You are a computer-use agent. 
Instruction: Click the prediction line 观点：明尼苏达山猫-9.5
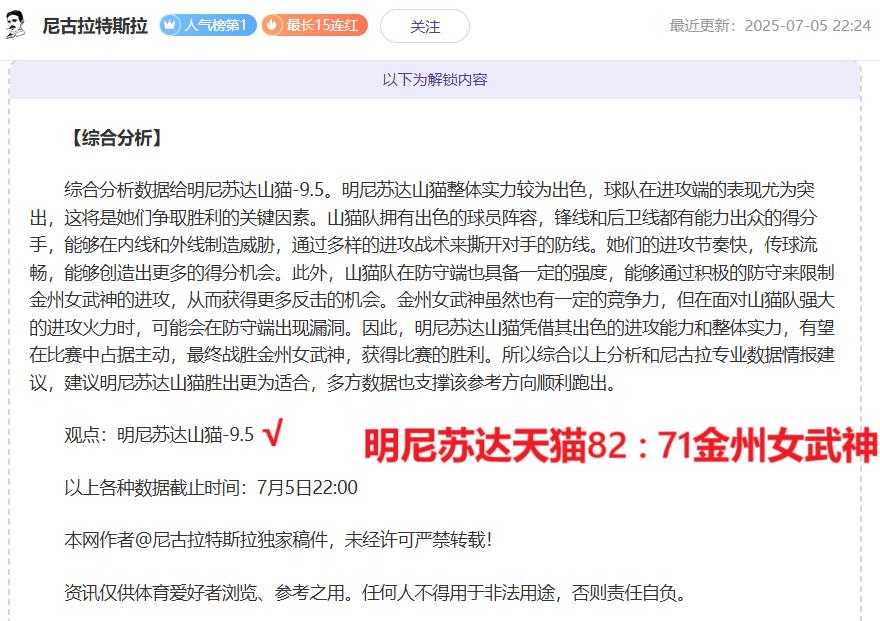(159, 435)
